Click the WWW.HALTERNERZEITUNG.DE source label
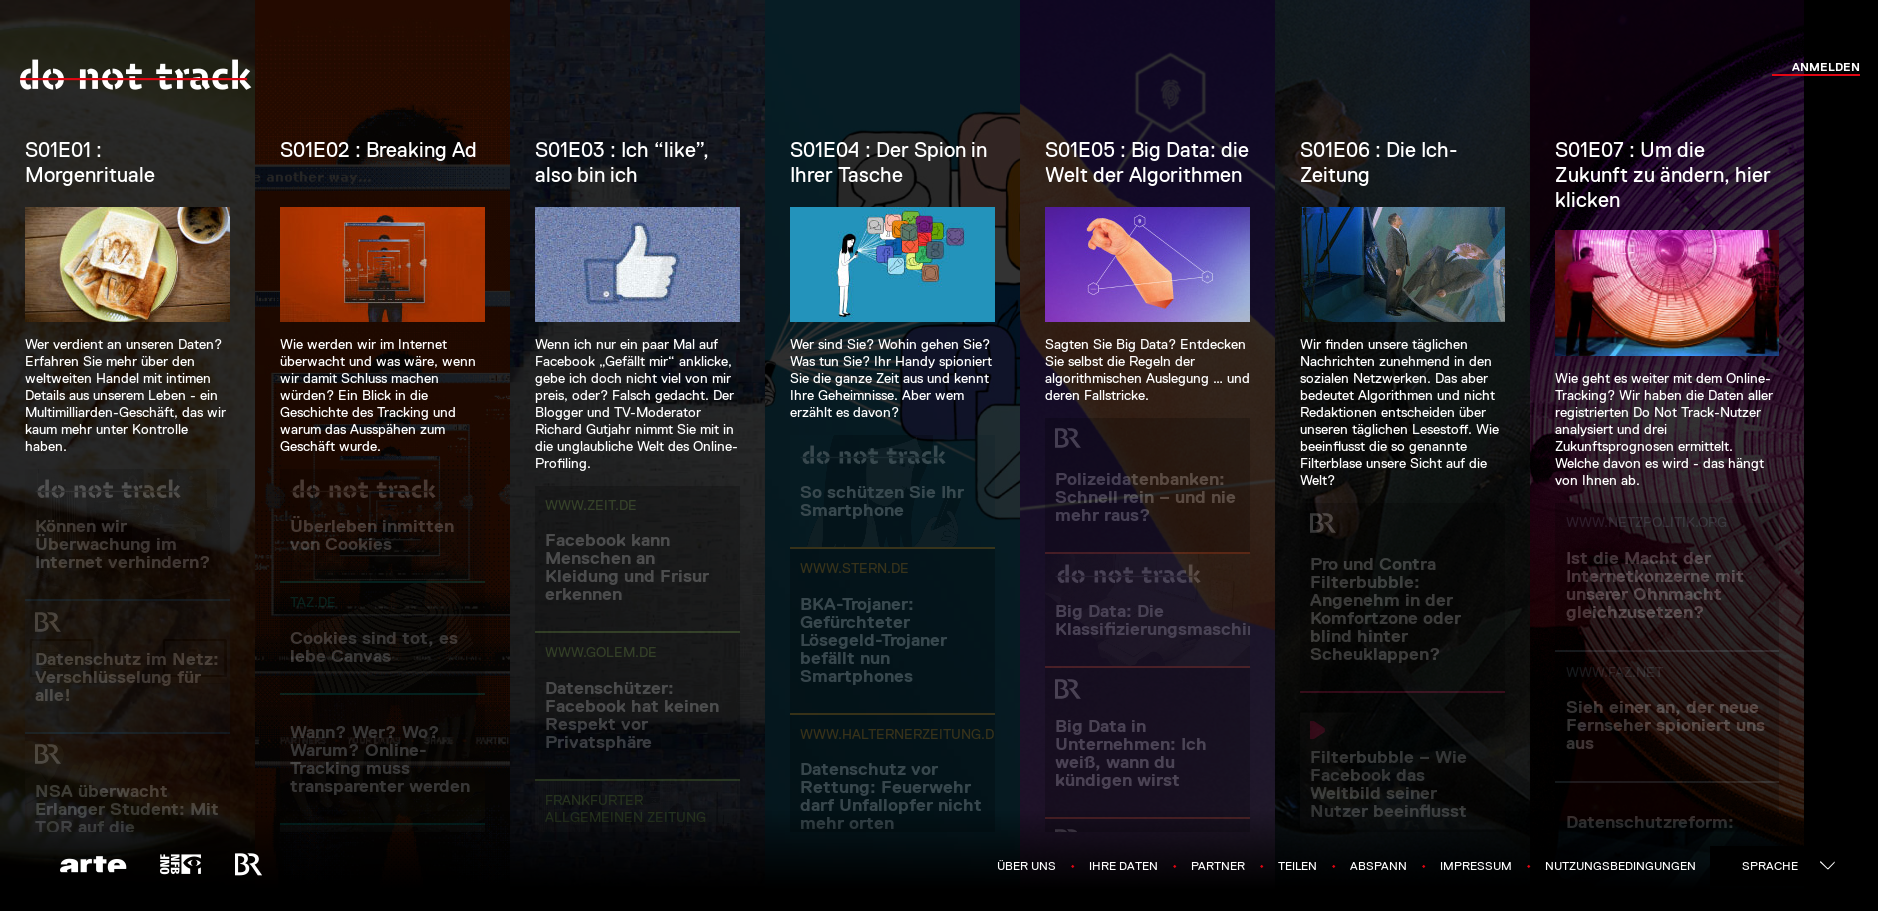This screenshot has height=911, width=1878. coord(897,734)
